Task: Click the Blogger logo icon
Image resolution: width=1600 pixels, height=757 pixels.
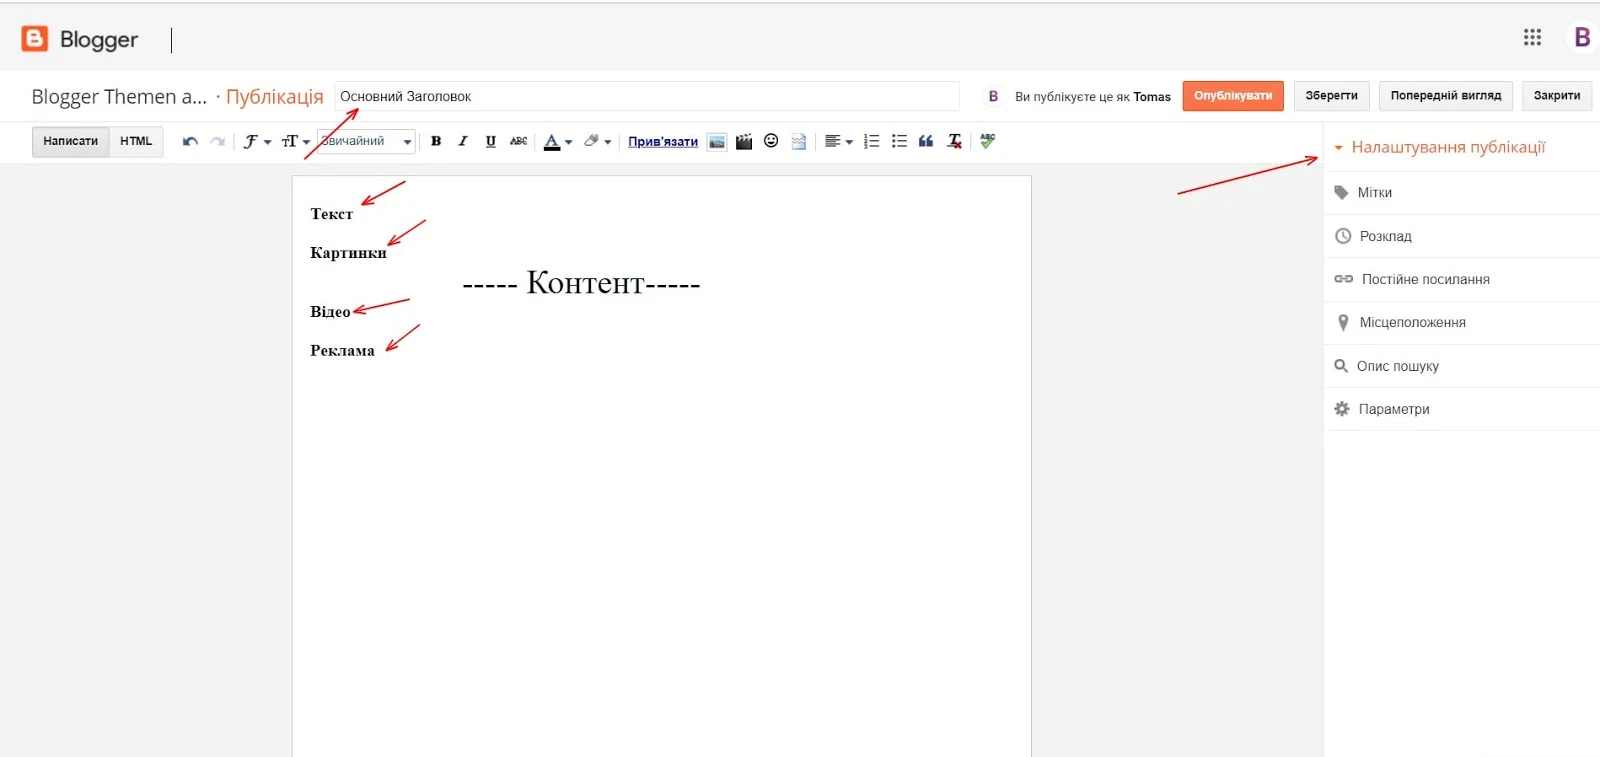Action: [35, 39]
